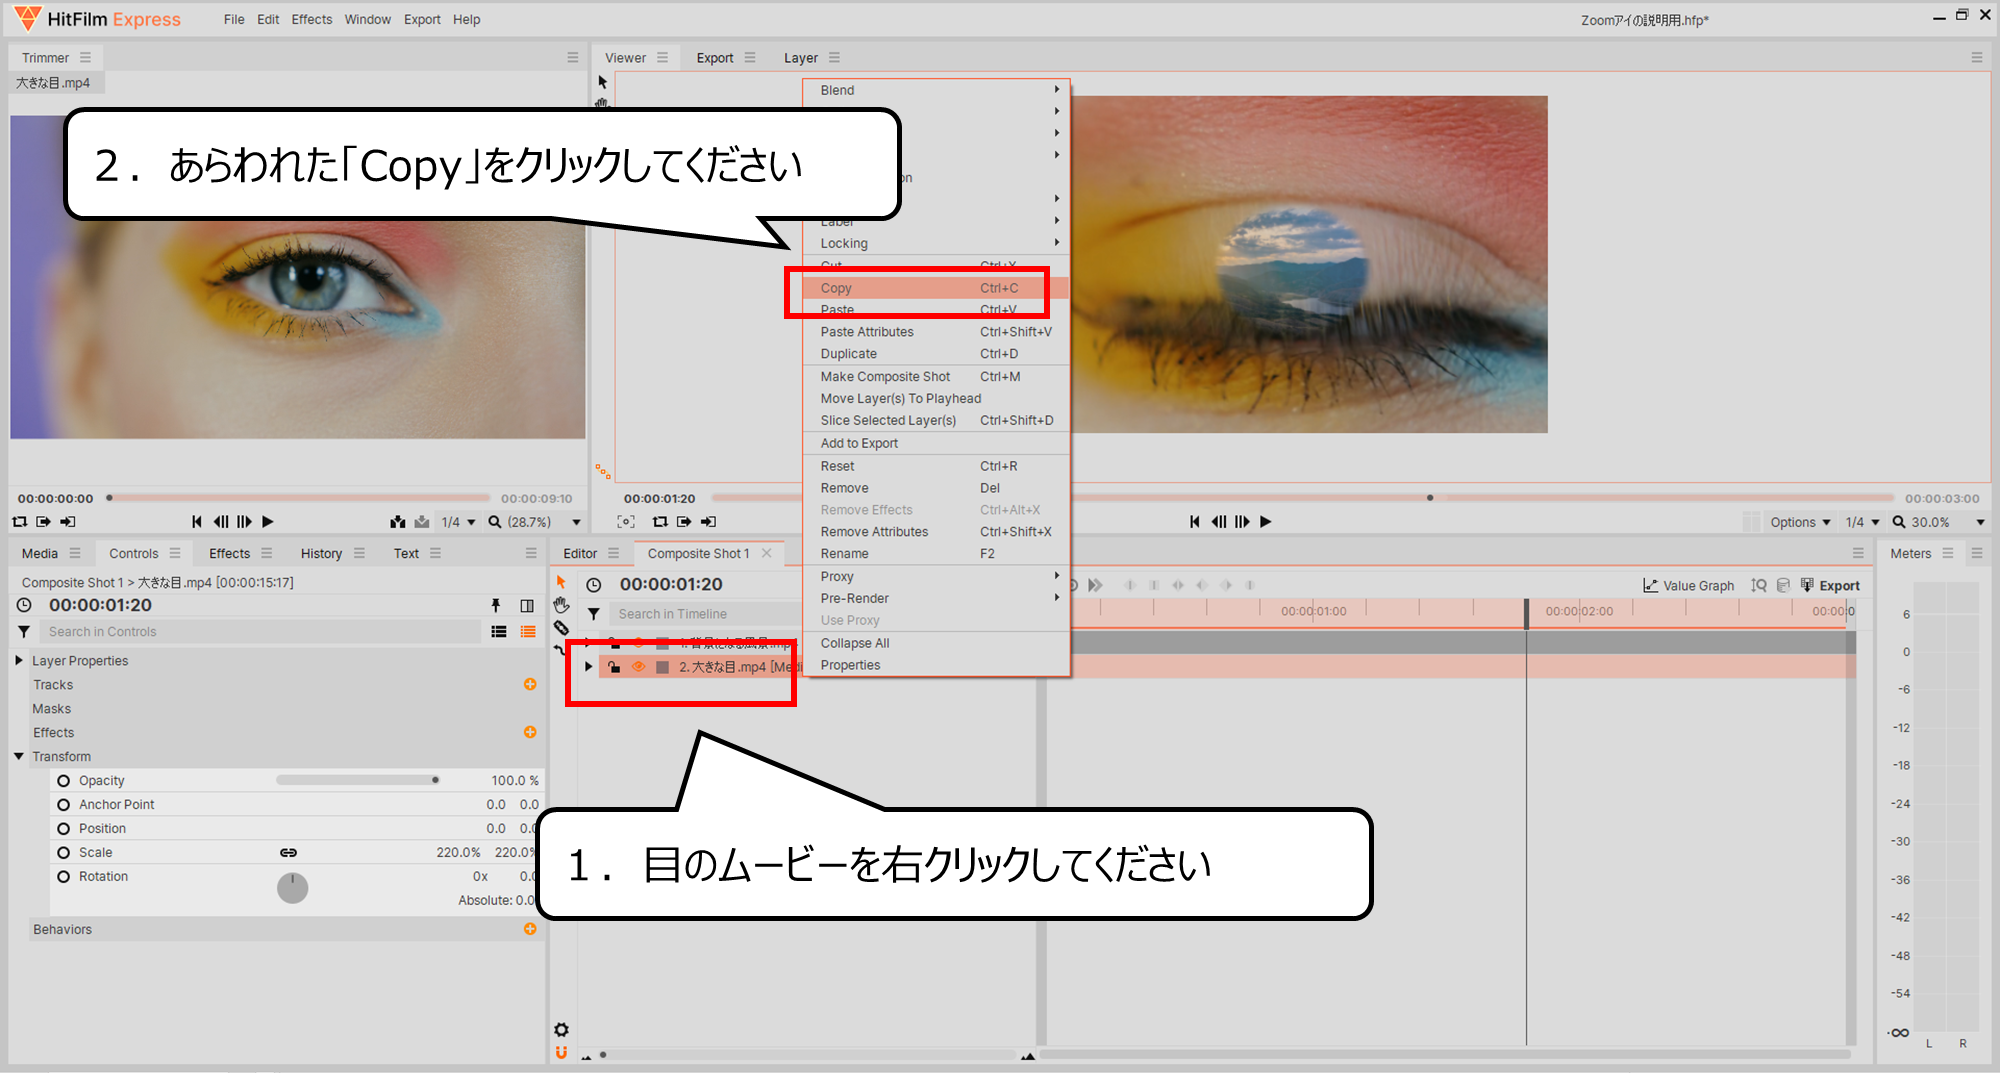Select the Viewer arrow selection tool
This screenshot has height=1073, width=2000.
(x=602, y=82)
